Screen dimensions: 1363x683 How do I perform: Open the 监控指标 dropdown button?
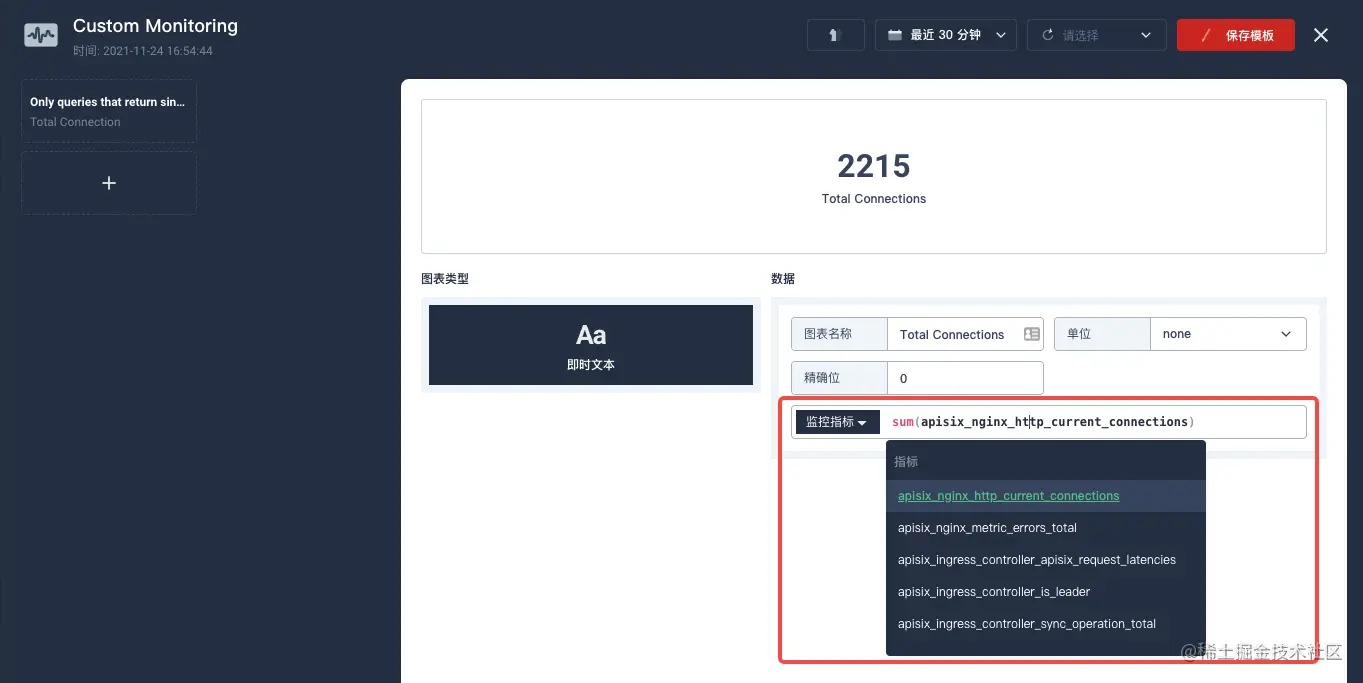[837, 422]
